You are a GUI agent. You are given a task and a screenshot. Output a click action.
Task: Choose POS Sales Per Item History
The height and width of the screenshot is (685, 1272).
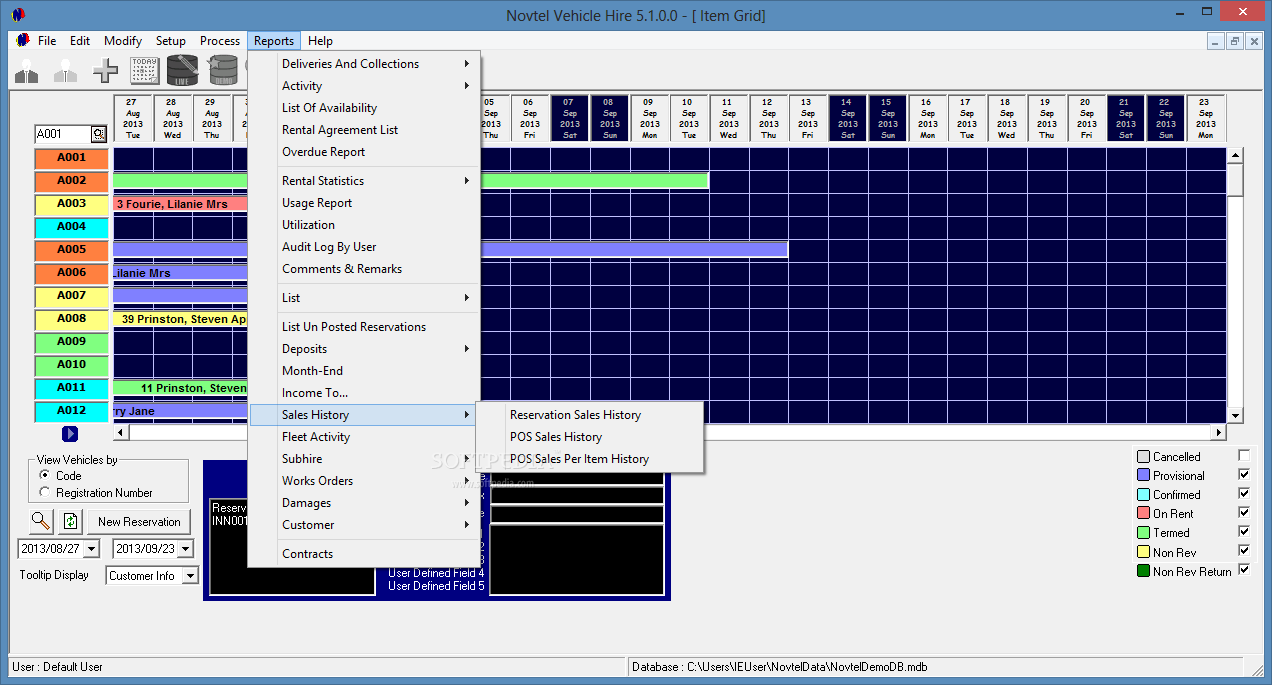(x=590, y=459)
